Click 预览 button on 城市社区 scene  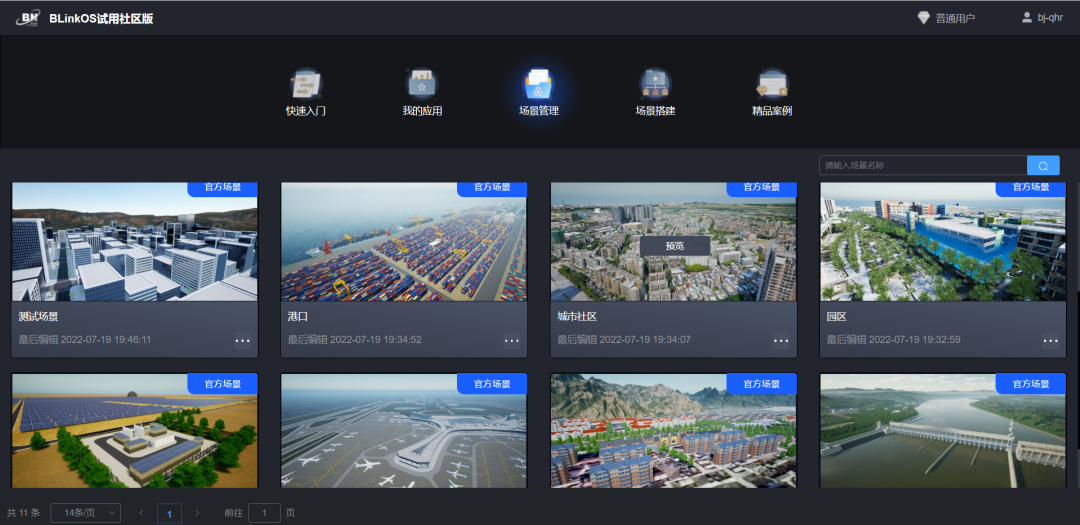pos(674,246)
